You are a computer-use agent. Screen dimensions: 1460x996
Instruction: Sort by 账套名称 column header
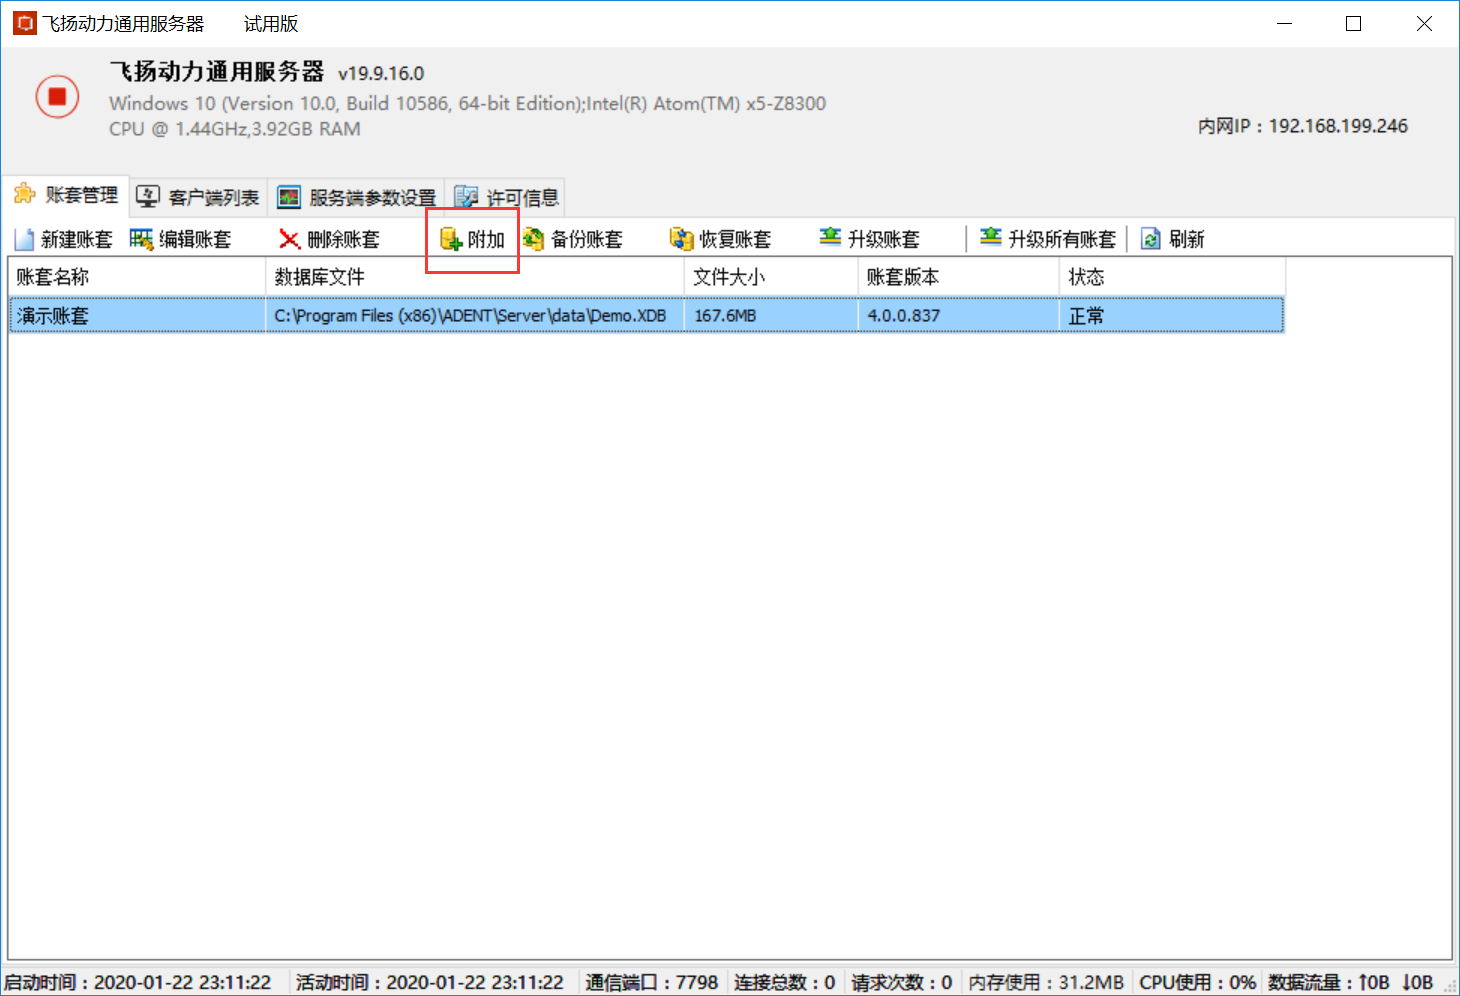pos(137,277)
